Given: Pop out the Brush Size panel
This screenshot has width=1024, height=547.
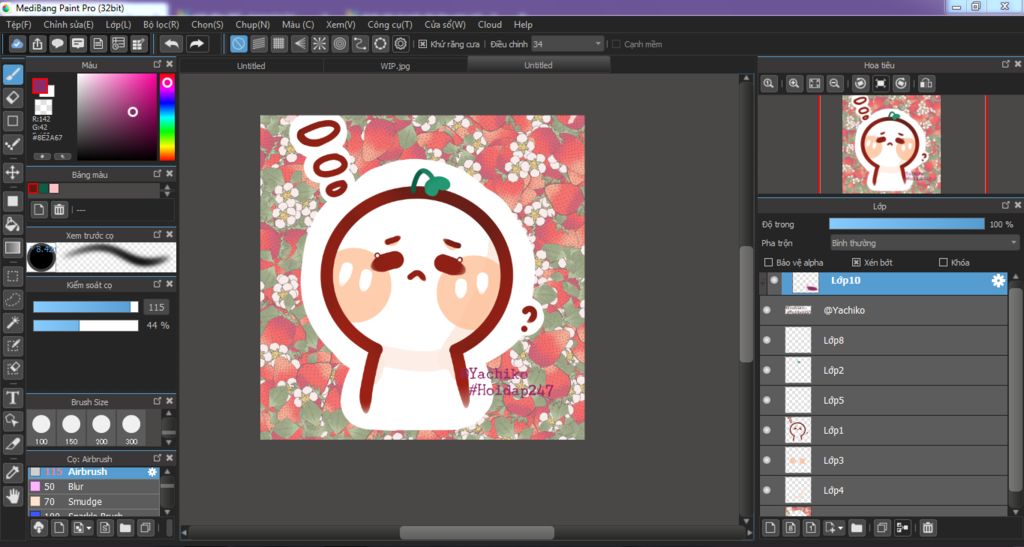Looking at the screenshot, I should pos(157,401).
